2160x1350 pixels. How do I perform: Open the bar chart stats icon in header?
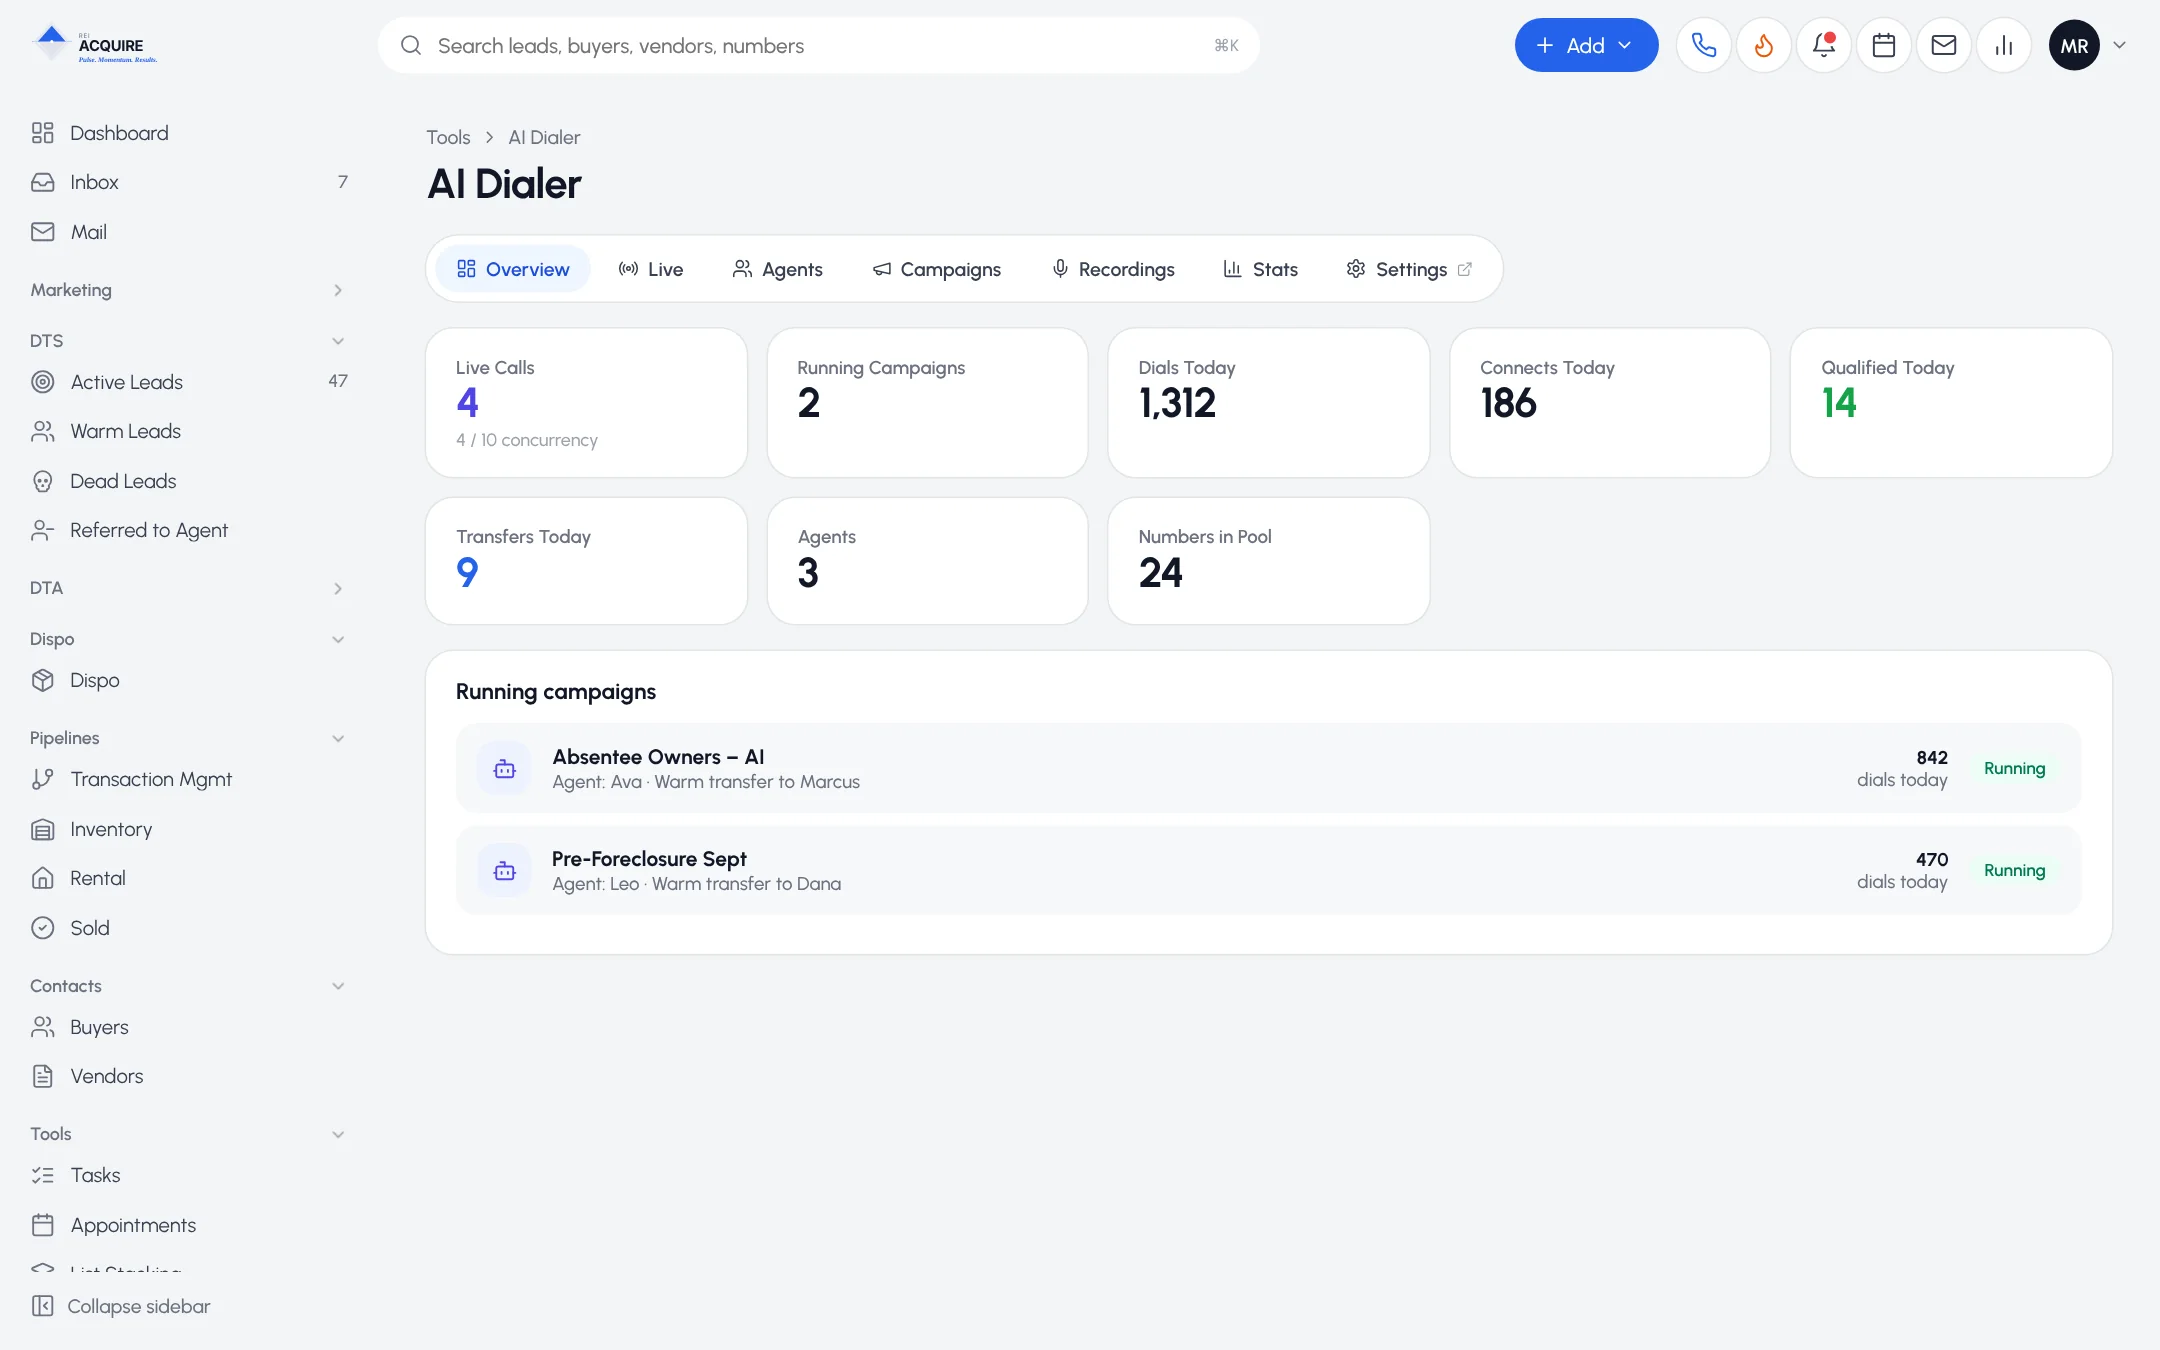click(2004, 45)
